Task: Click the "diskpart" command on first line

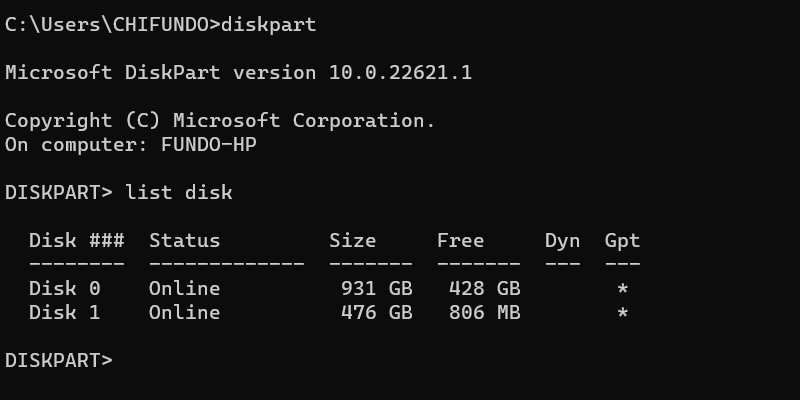Action: 268,24
